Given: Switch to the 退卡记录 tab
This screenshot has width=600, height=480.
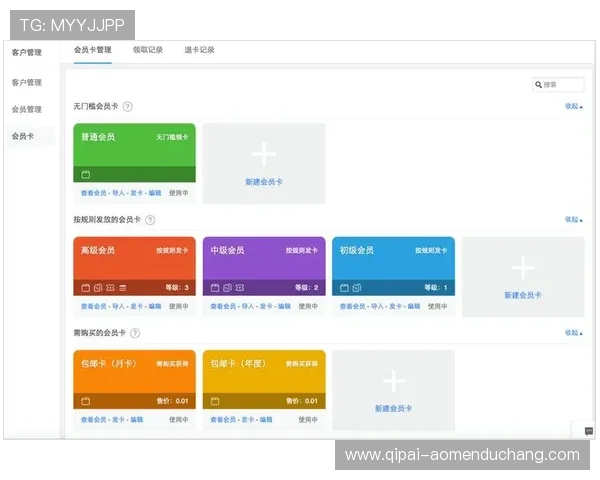Looking at the screenshot, I should (199, 50).
